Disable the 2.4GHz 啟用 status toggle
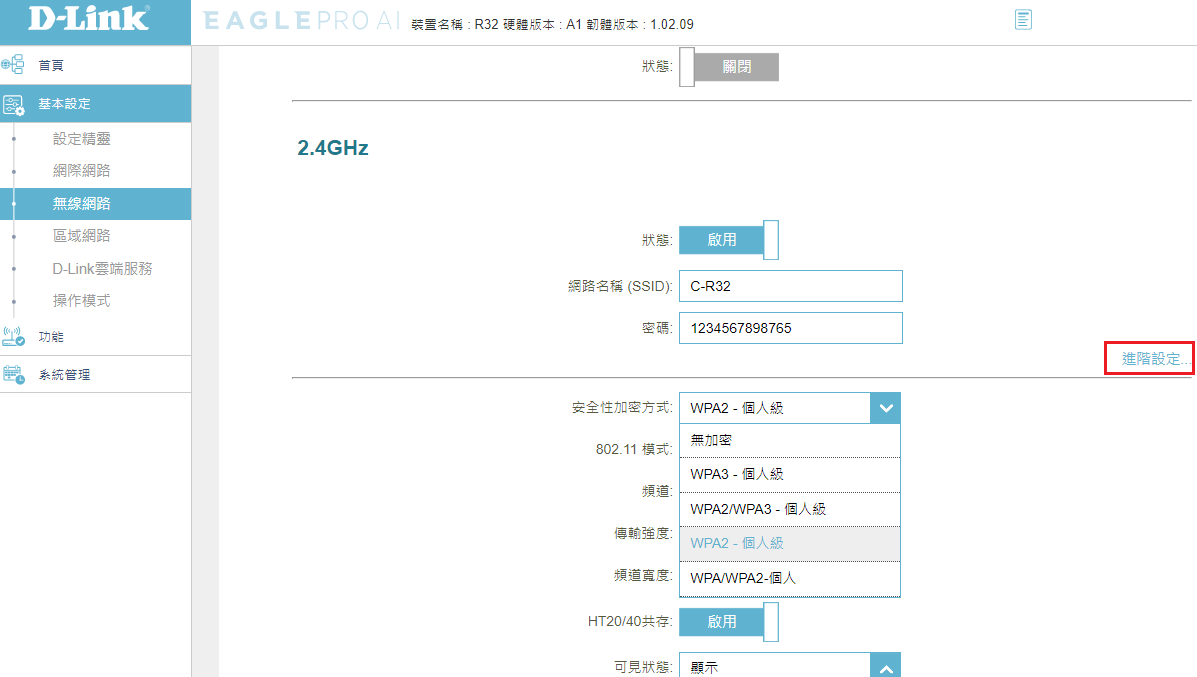This screenshot has height=677, width=1197. [728, 240]
